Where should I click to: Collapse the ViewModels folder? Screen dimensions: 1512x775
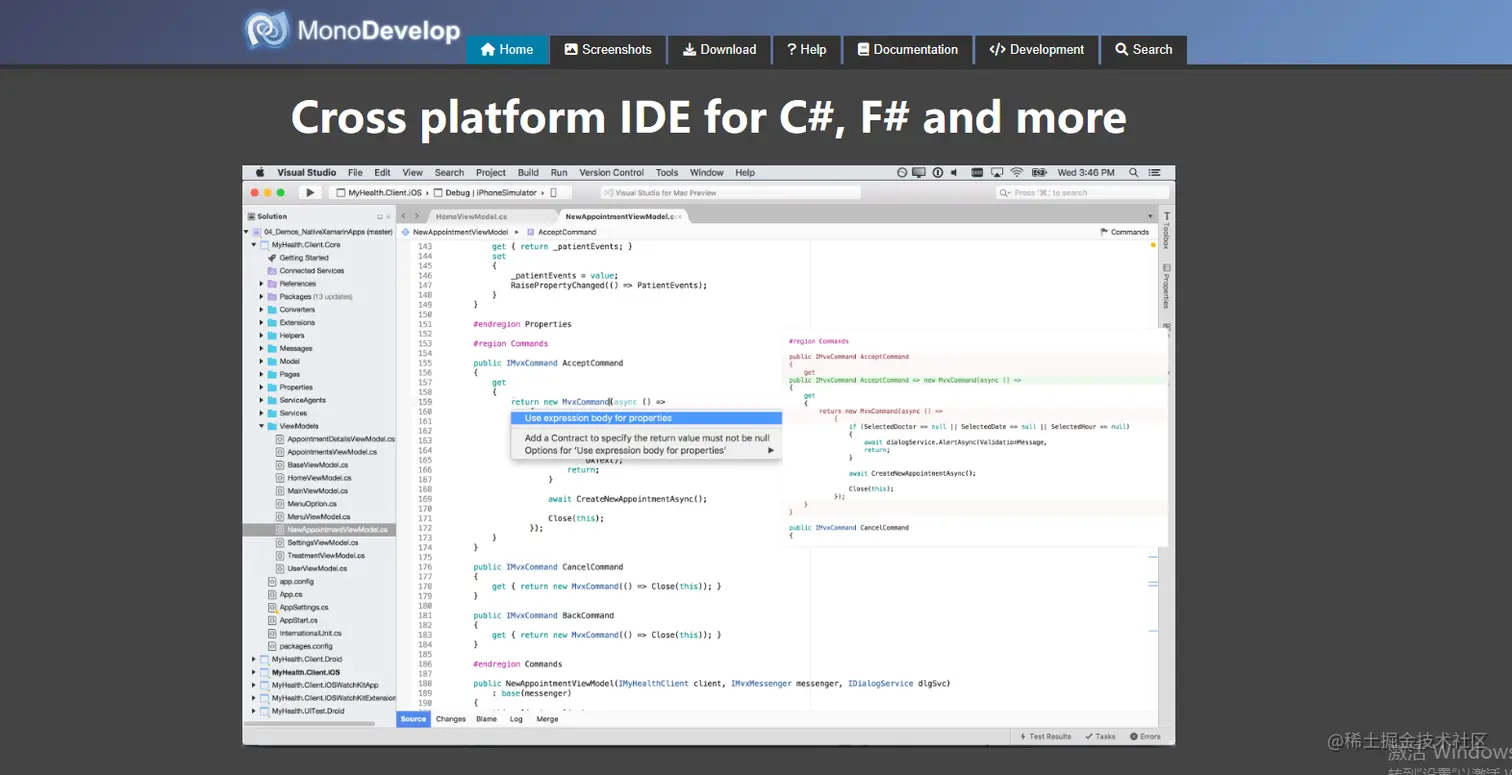coord(261,426)
